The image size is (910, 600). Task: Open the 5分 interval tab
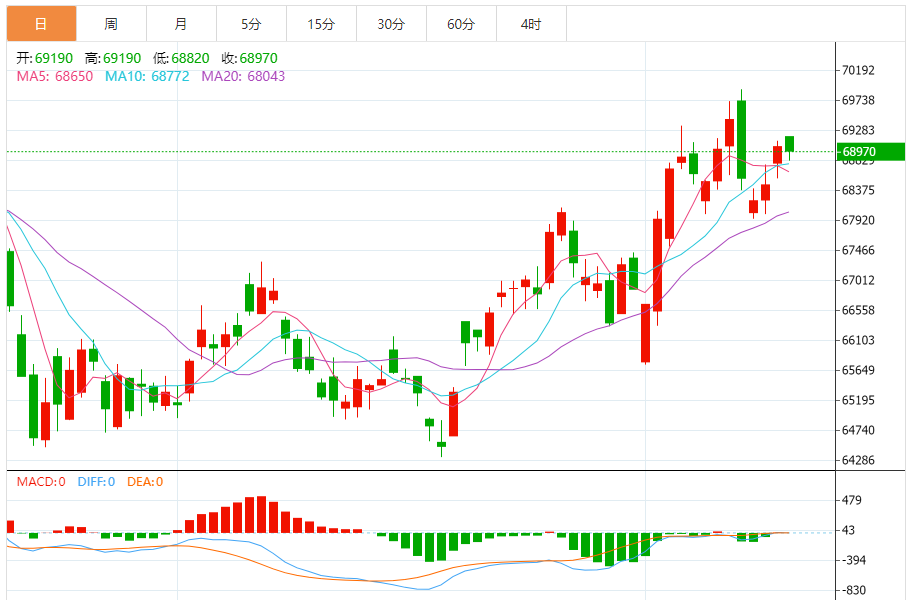(251, 24)
